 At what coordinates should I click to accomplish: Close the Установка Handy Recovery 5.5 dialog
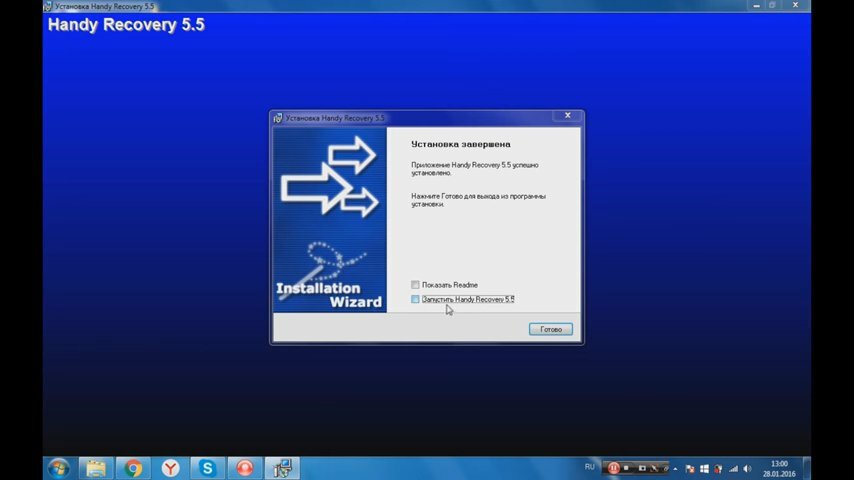tap(568, 116)
